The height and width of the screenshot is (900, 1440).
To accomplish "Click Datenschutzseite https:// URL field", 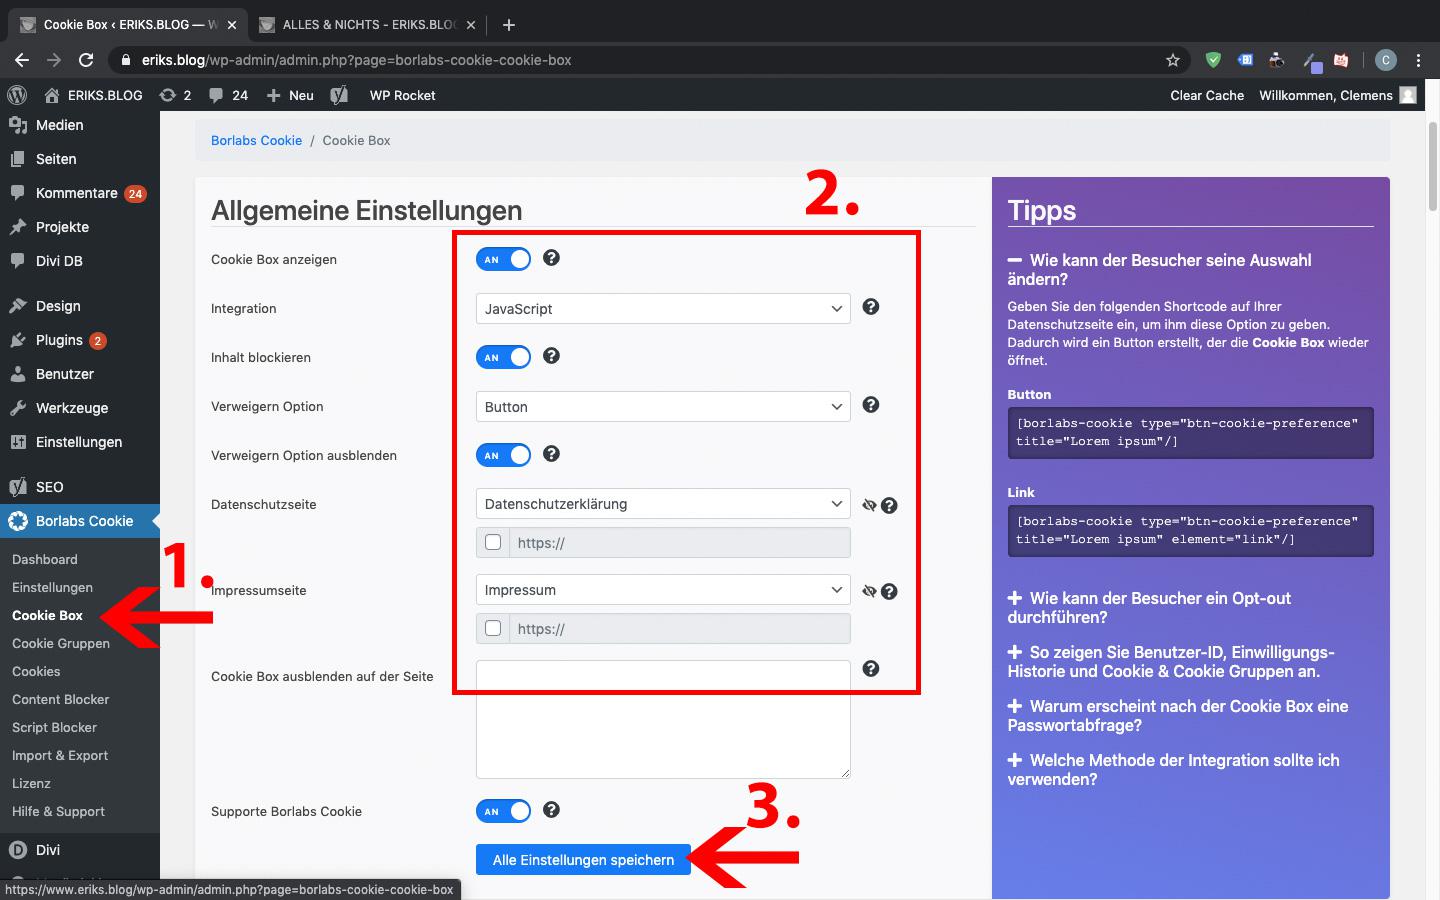I will (680, 542).
